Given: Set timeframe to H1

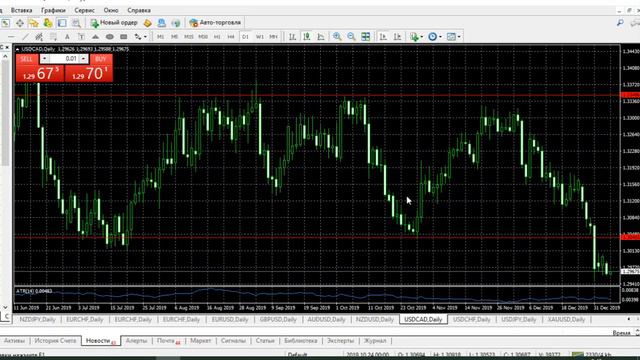Looking at the screenshot, I should 217,37.
